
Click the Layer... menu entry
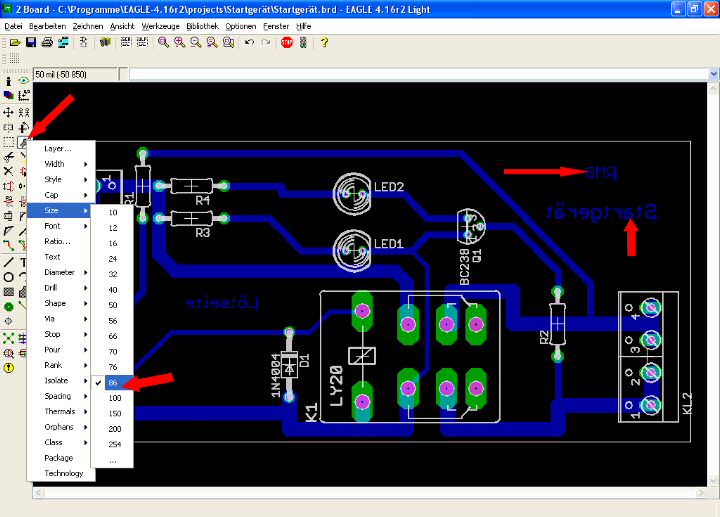click(58, 148)
